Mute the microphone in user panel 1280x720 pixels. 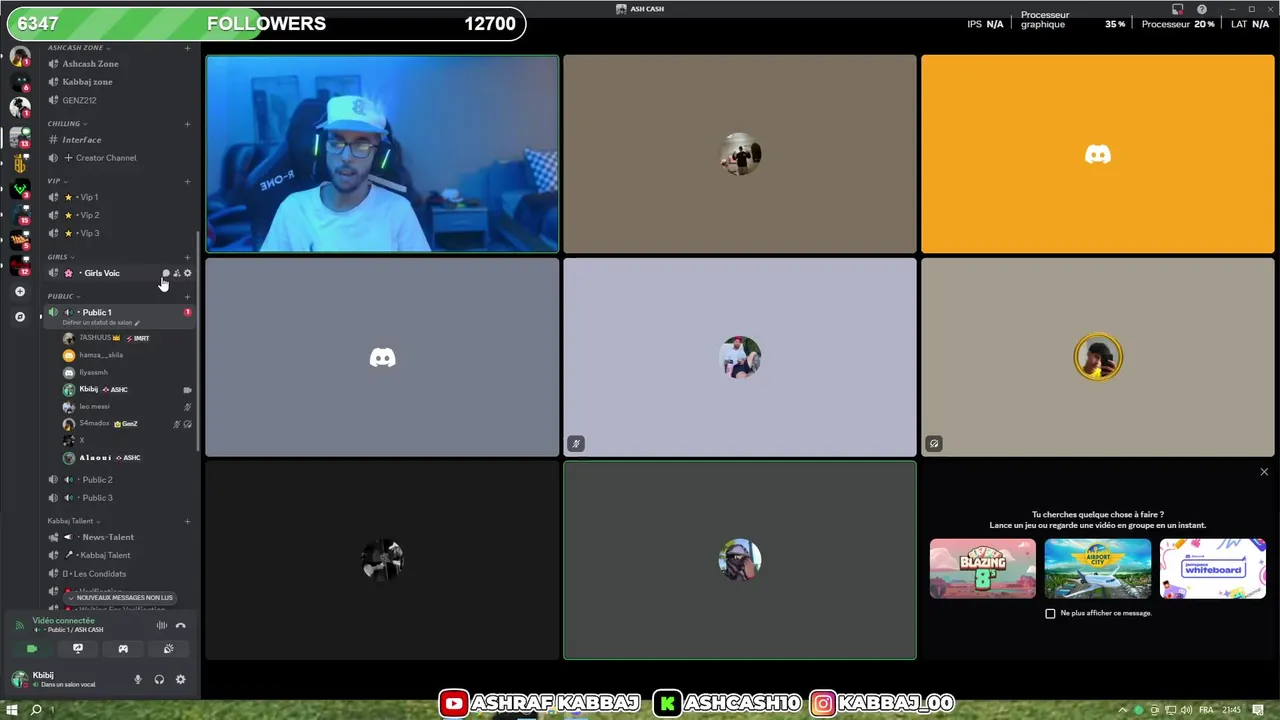pos(138,680)
